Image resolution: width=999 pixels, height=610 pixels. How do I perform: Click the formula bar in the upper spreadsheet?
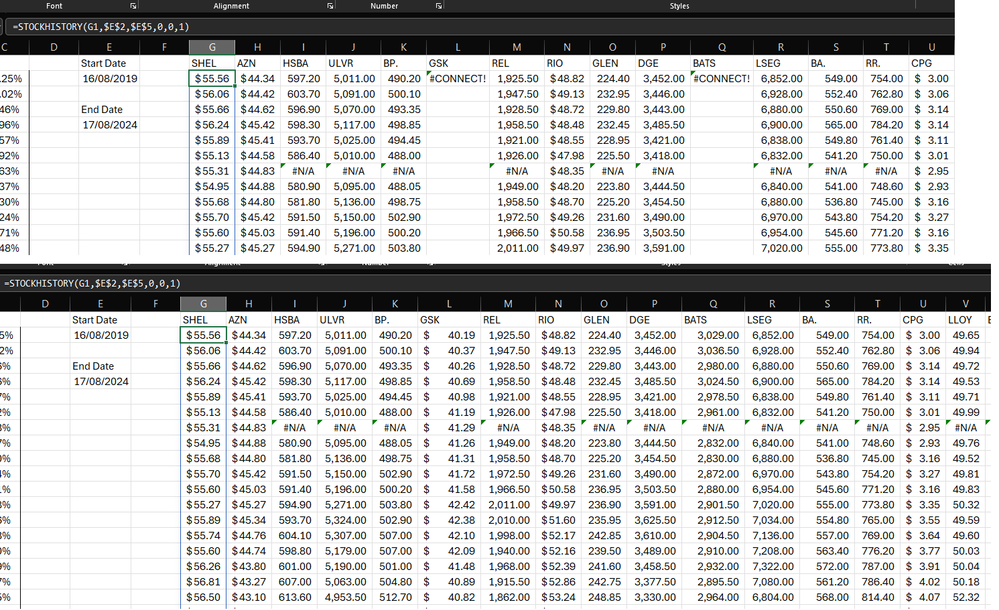tap(478, 27)
